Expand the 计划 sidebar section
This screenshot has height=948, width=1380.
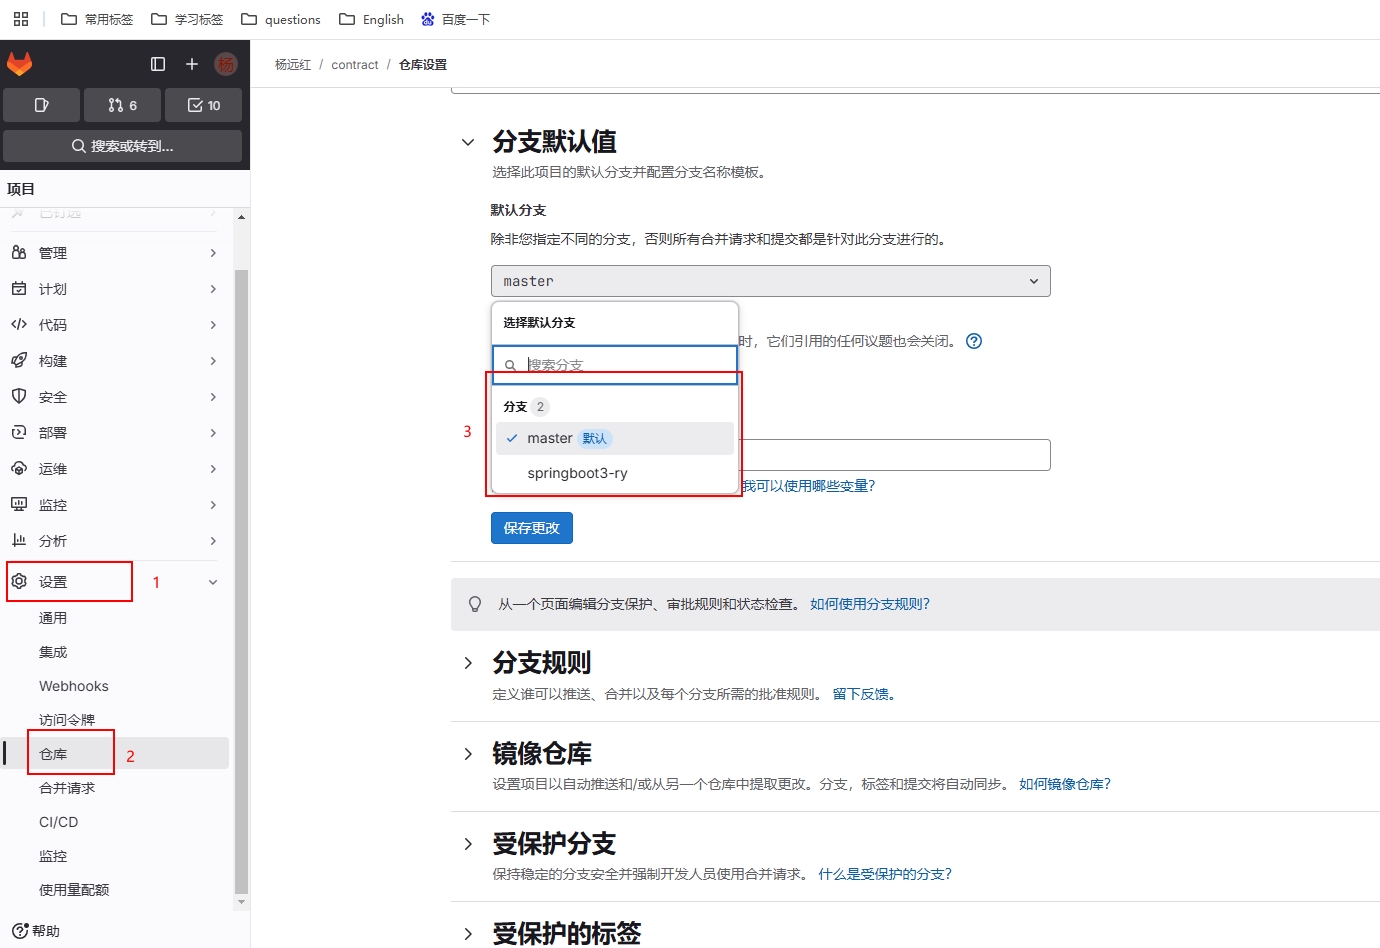115,289
